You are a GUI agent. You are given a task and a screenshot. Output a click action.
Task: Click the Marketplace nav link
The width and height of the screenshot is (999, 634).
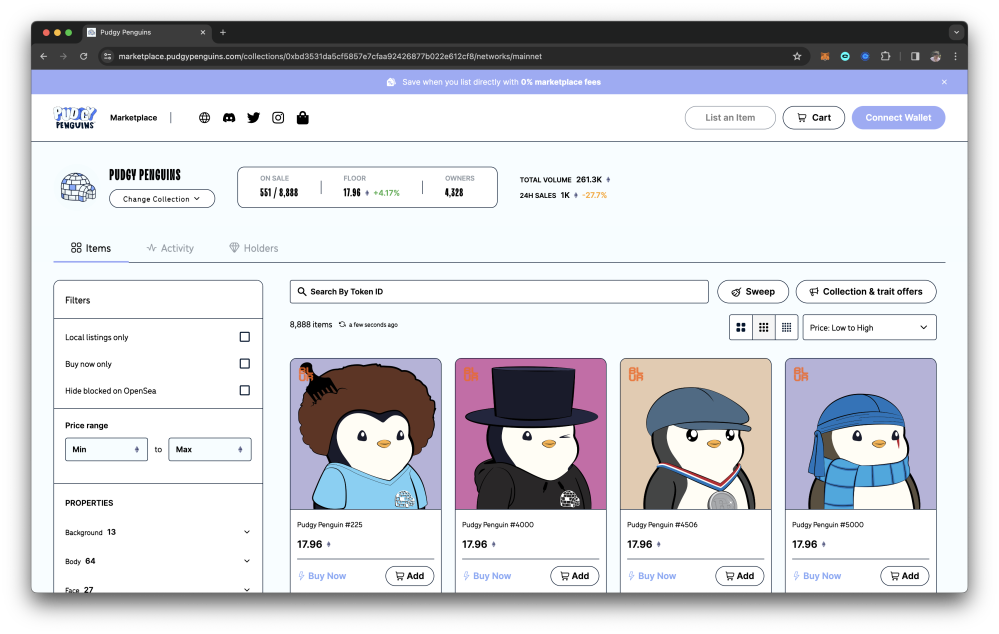[x=133, y=118]
